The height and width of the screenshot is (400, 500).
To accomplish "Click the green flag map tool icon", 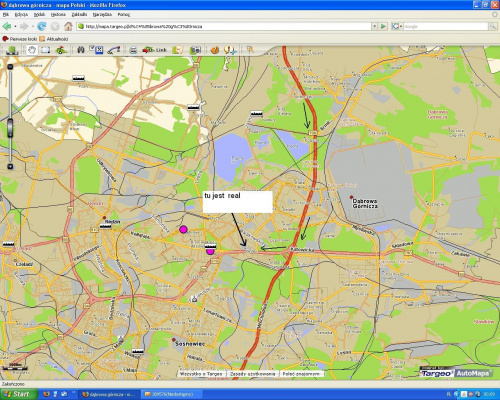I will click(x=61, y=50).
